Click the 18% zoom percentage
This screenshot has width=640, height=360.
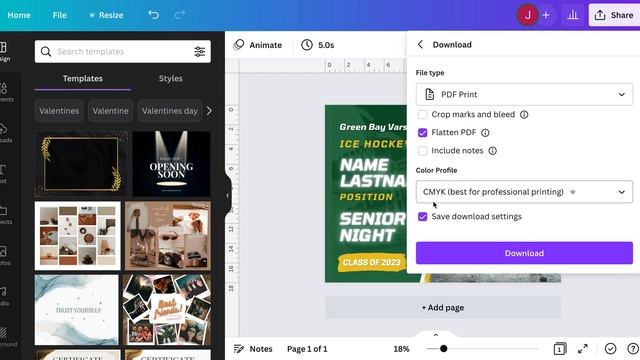(401, 349)
